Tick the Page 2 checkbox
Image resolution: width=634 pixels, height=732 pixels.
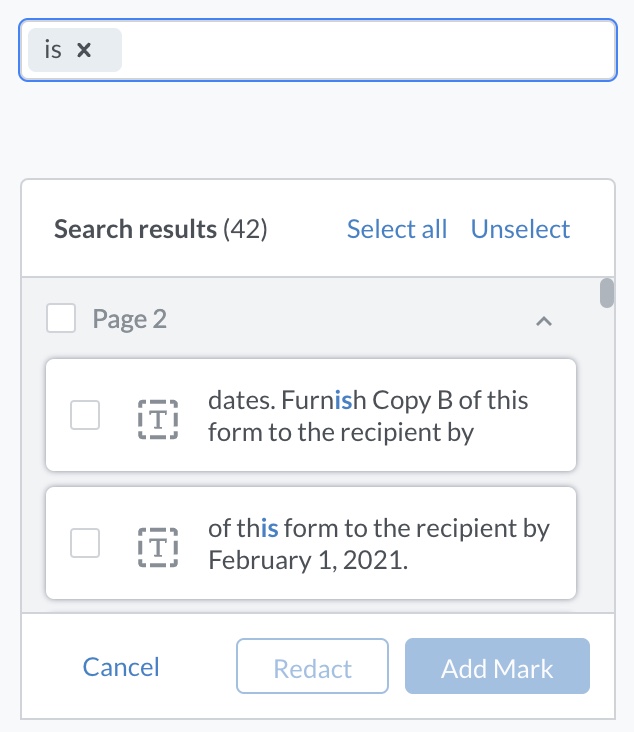[x=61, y=318]
